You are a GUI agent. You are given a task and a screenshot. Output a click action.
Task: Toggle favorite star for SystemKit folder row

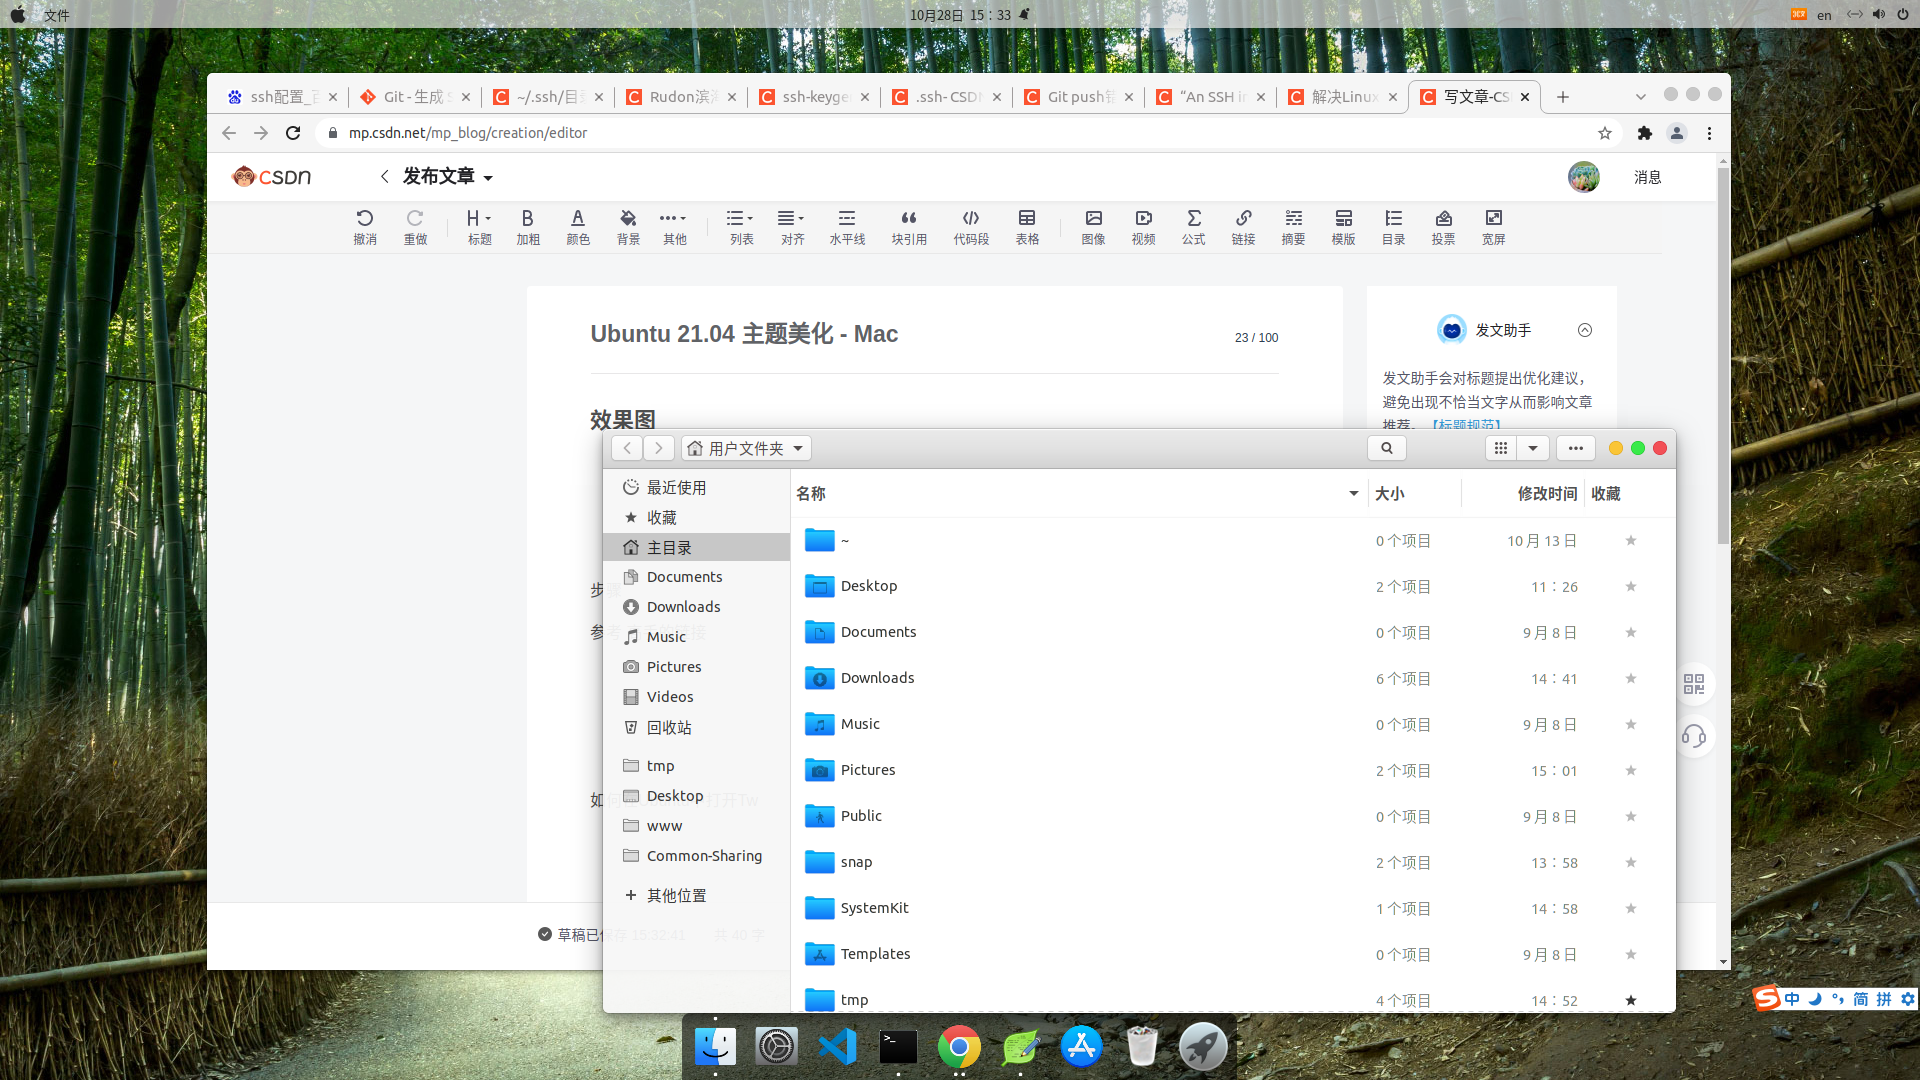1631,909
